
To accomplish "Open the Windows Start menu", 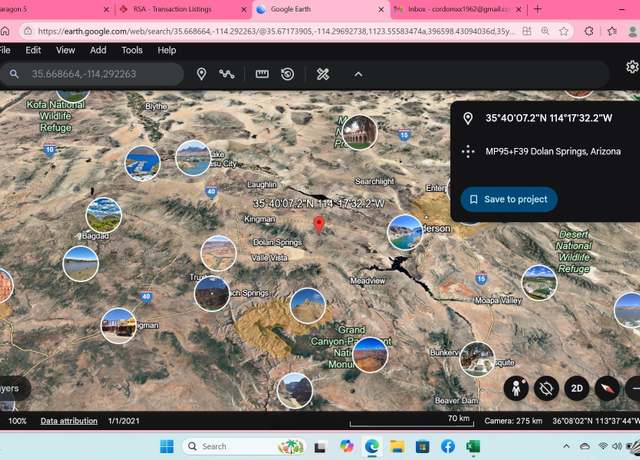I will (167, 446).
